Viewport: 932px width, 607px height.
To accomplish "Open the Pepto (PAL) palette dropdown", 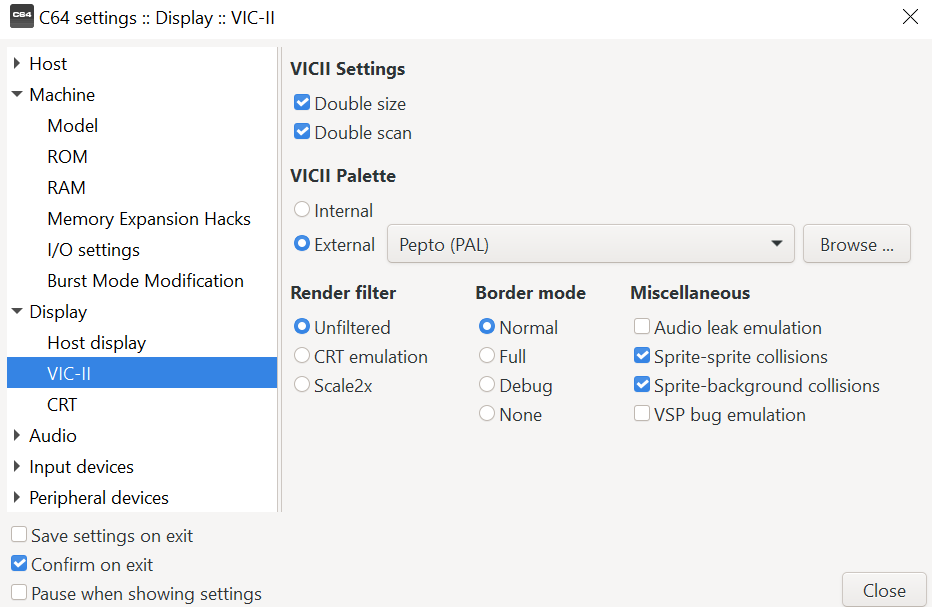I will coord(590,245).
